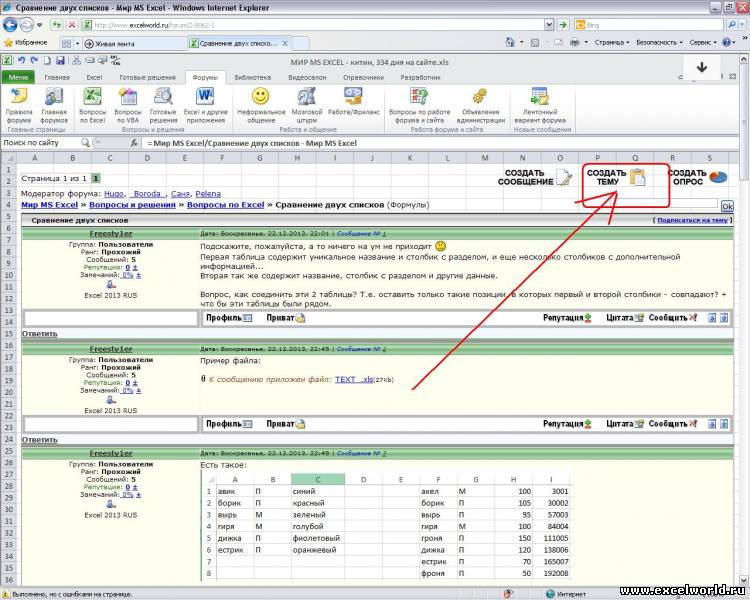Open the Сервис dropdown menu
750x600 pixels.
(703, 43)
